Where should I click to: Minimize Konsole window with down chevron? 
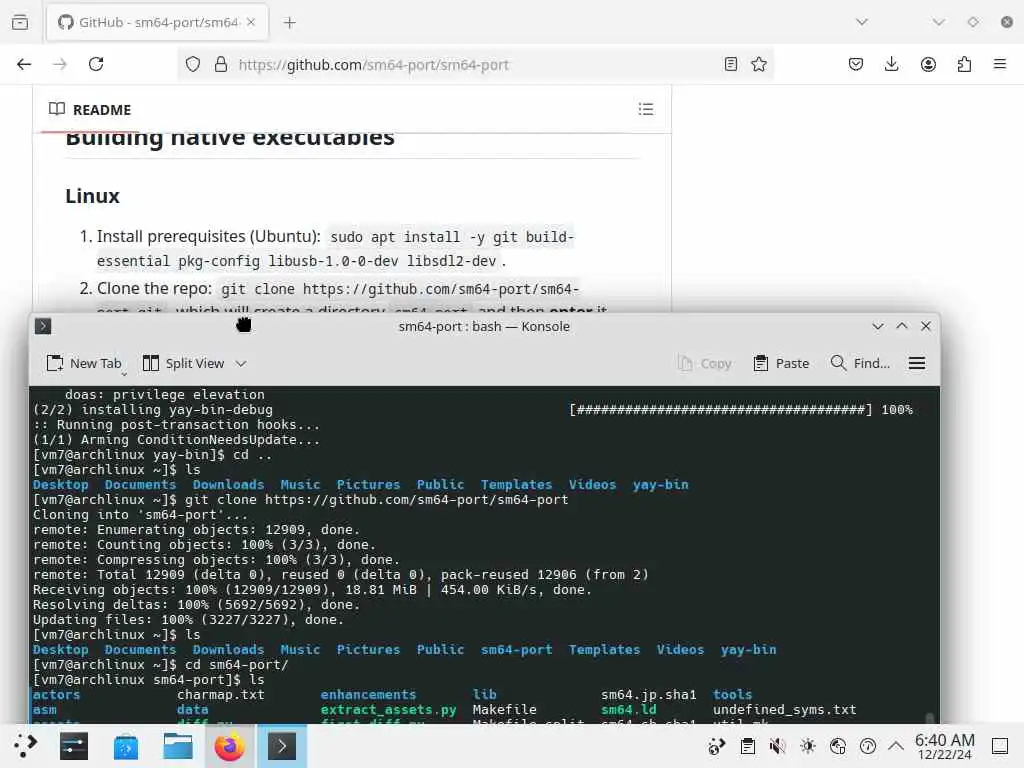tap(878, 326)
